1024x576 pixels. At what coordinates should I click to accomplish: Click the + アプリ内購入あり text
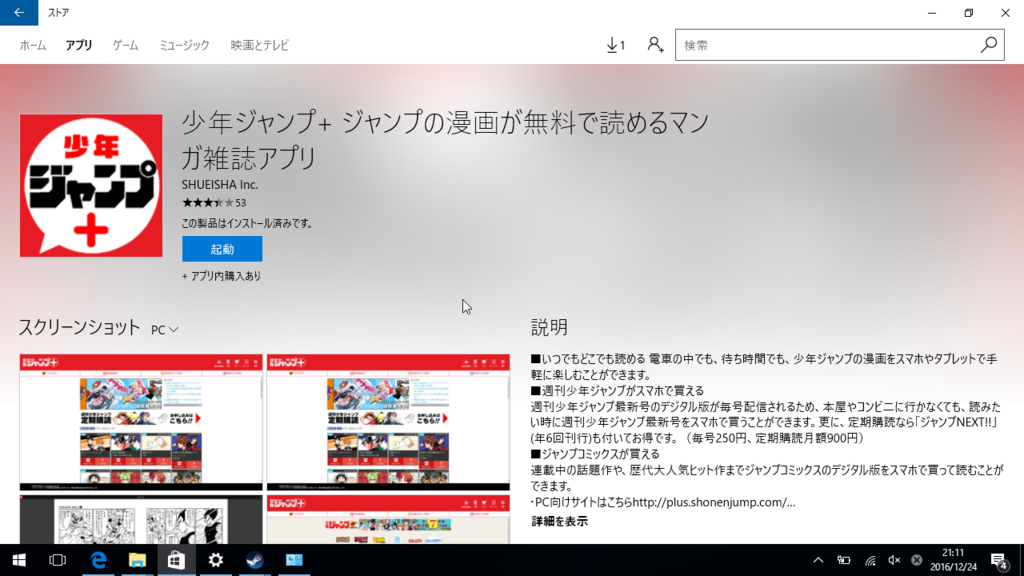pyautogui.click(x=221, y=276)
